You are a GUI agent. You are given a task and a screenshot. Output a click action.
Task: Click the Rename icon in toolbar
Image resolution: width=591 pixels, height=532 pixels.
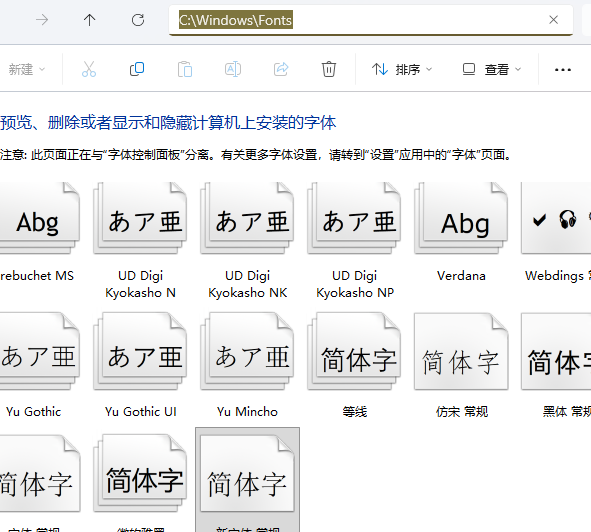click(x=233, y=69)
